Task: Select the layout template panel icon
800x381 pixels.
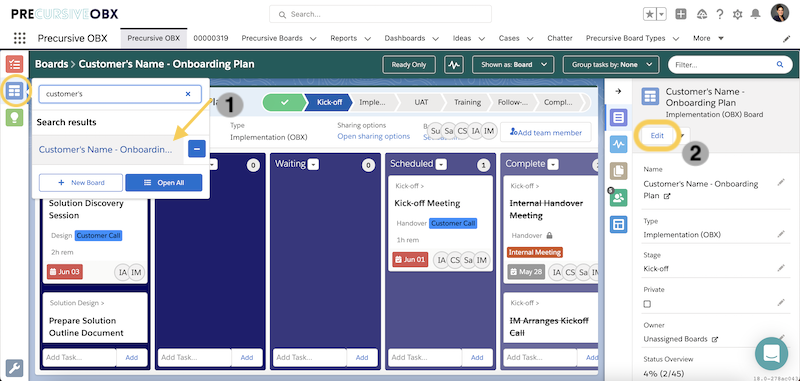Action: coord(618,224)
